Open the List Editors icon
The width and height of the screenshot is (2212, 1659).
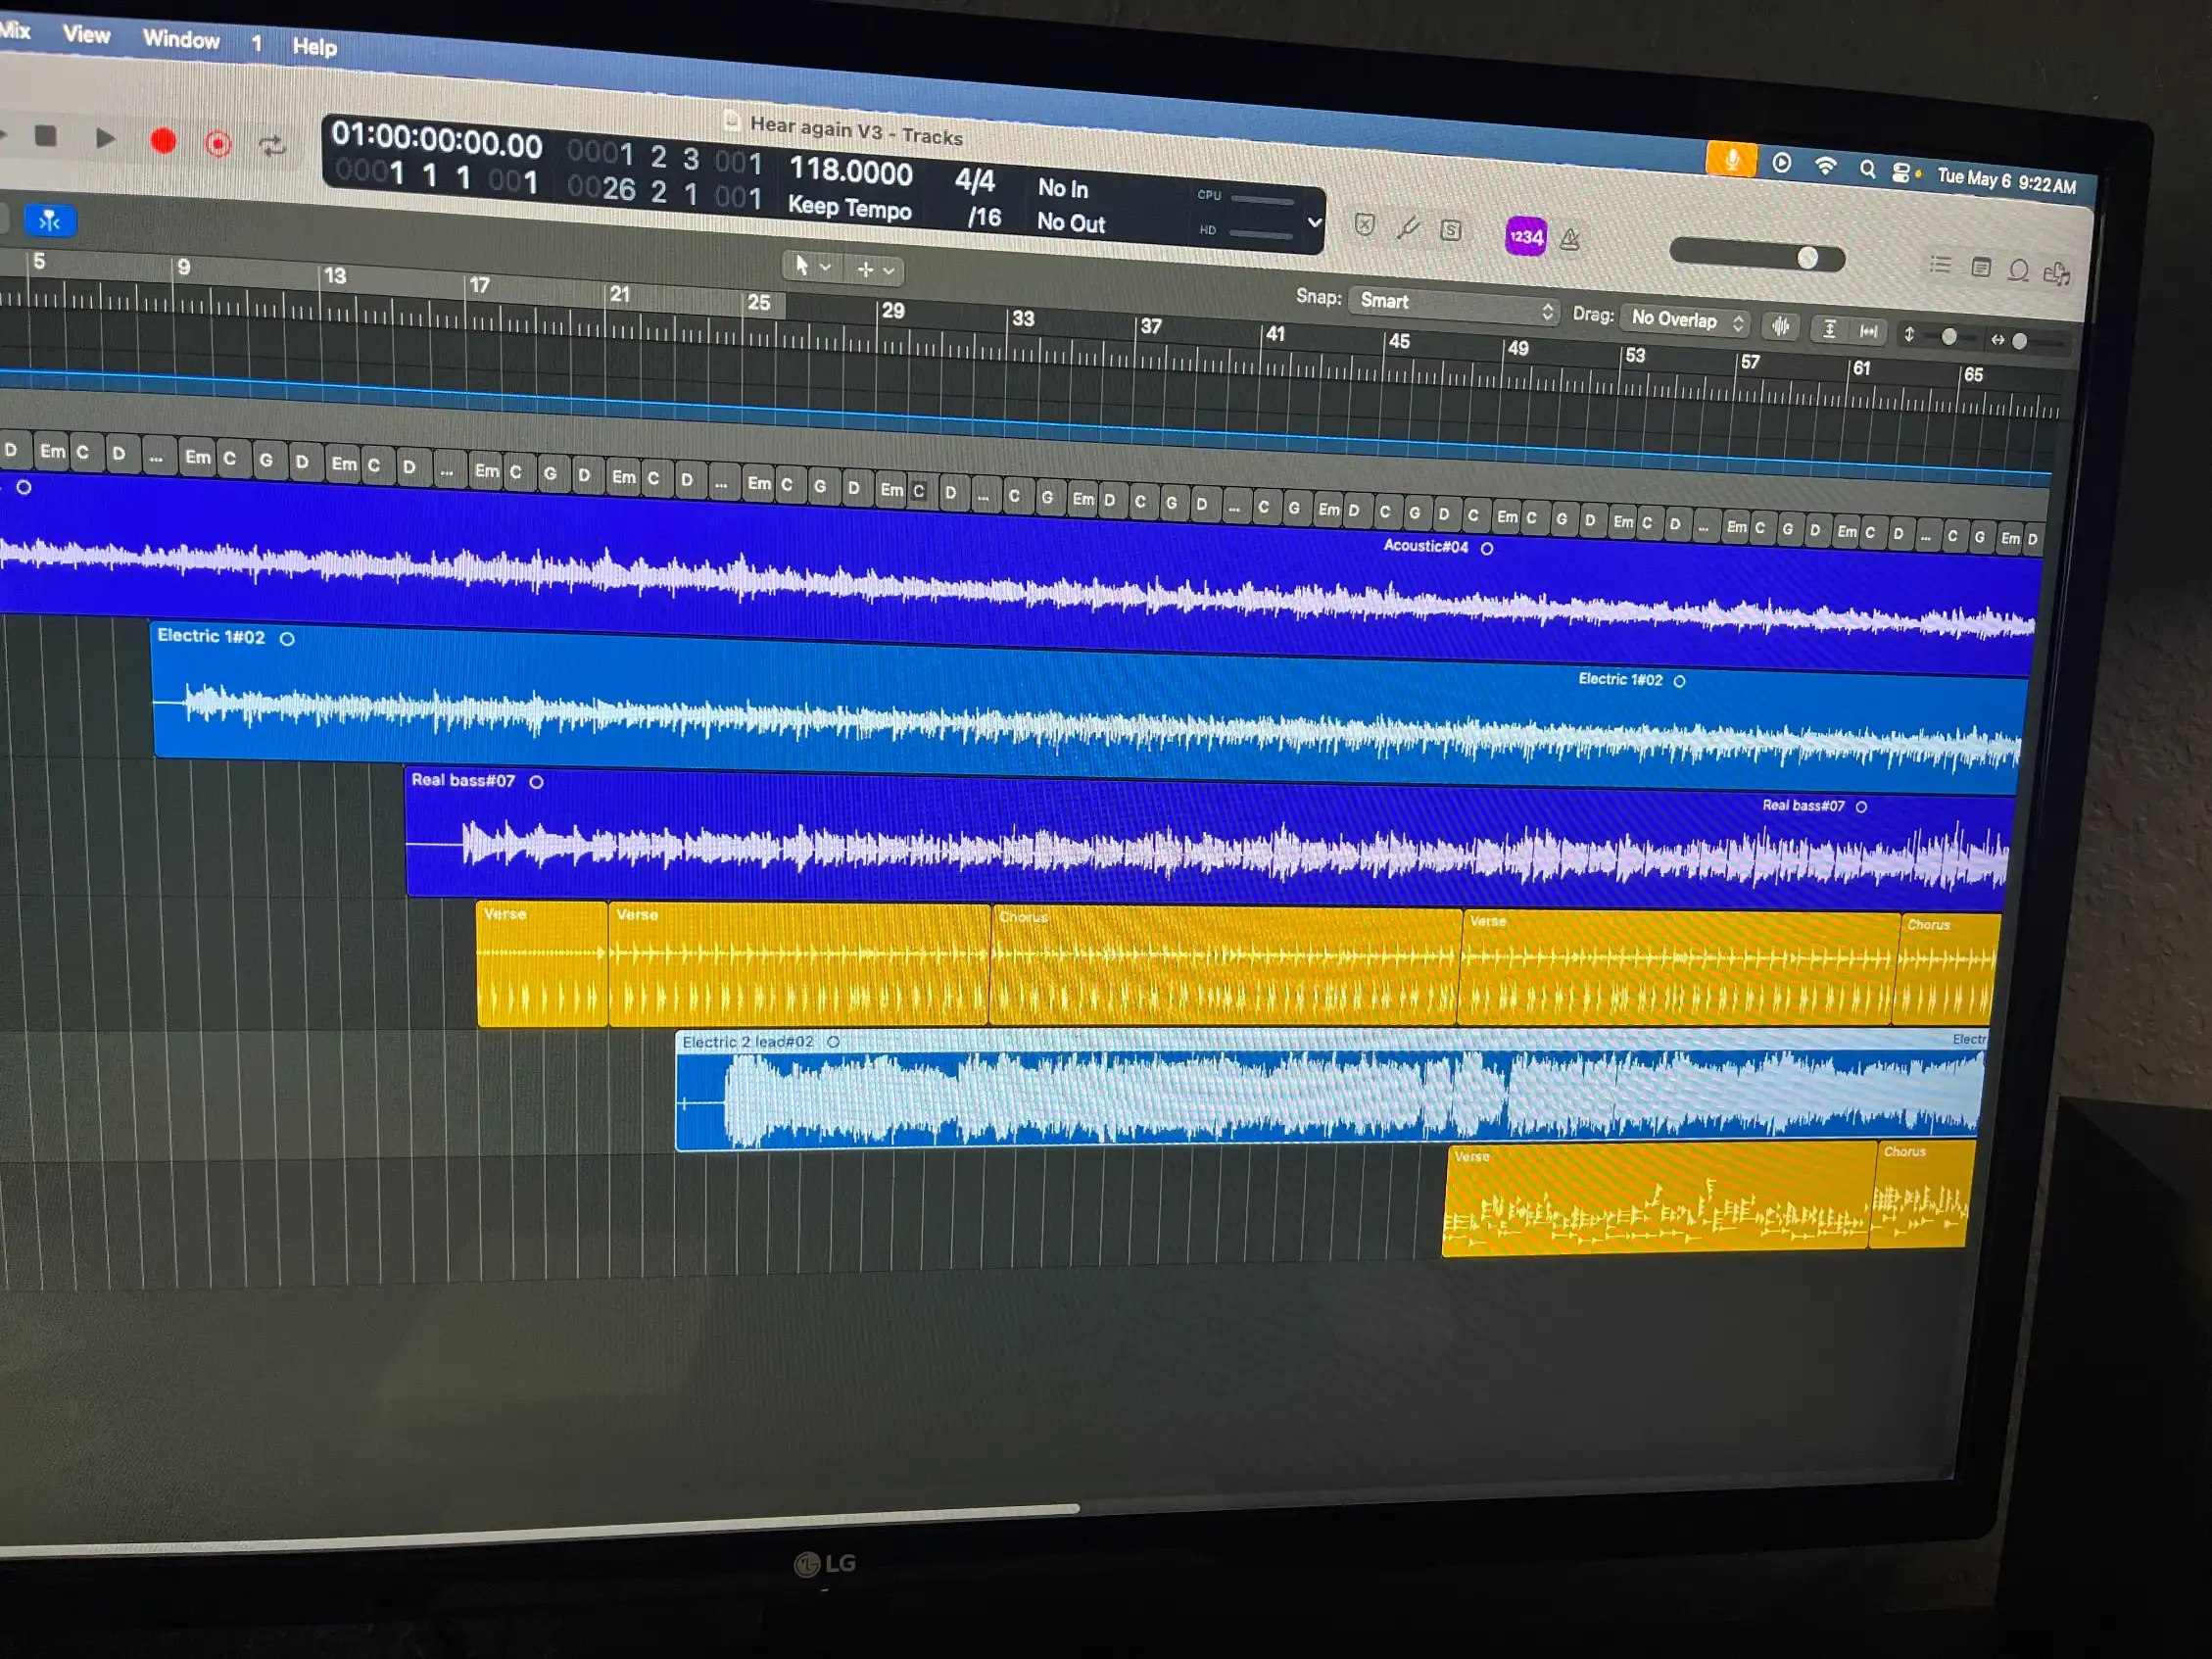pos(1940,265)
